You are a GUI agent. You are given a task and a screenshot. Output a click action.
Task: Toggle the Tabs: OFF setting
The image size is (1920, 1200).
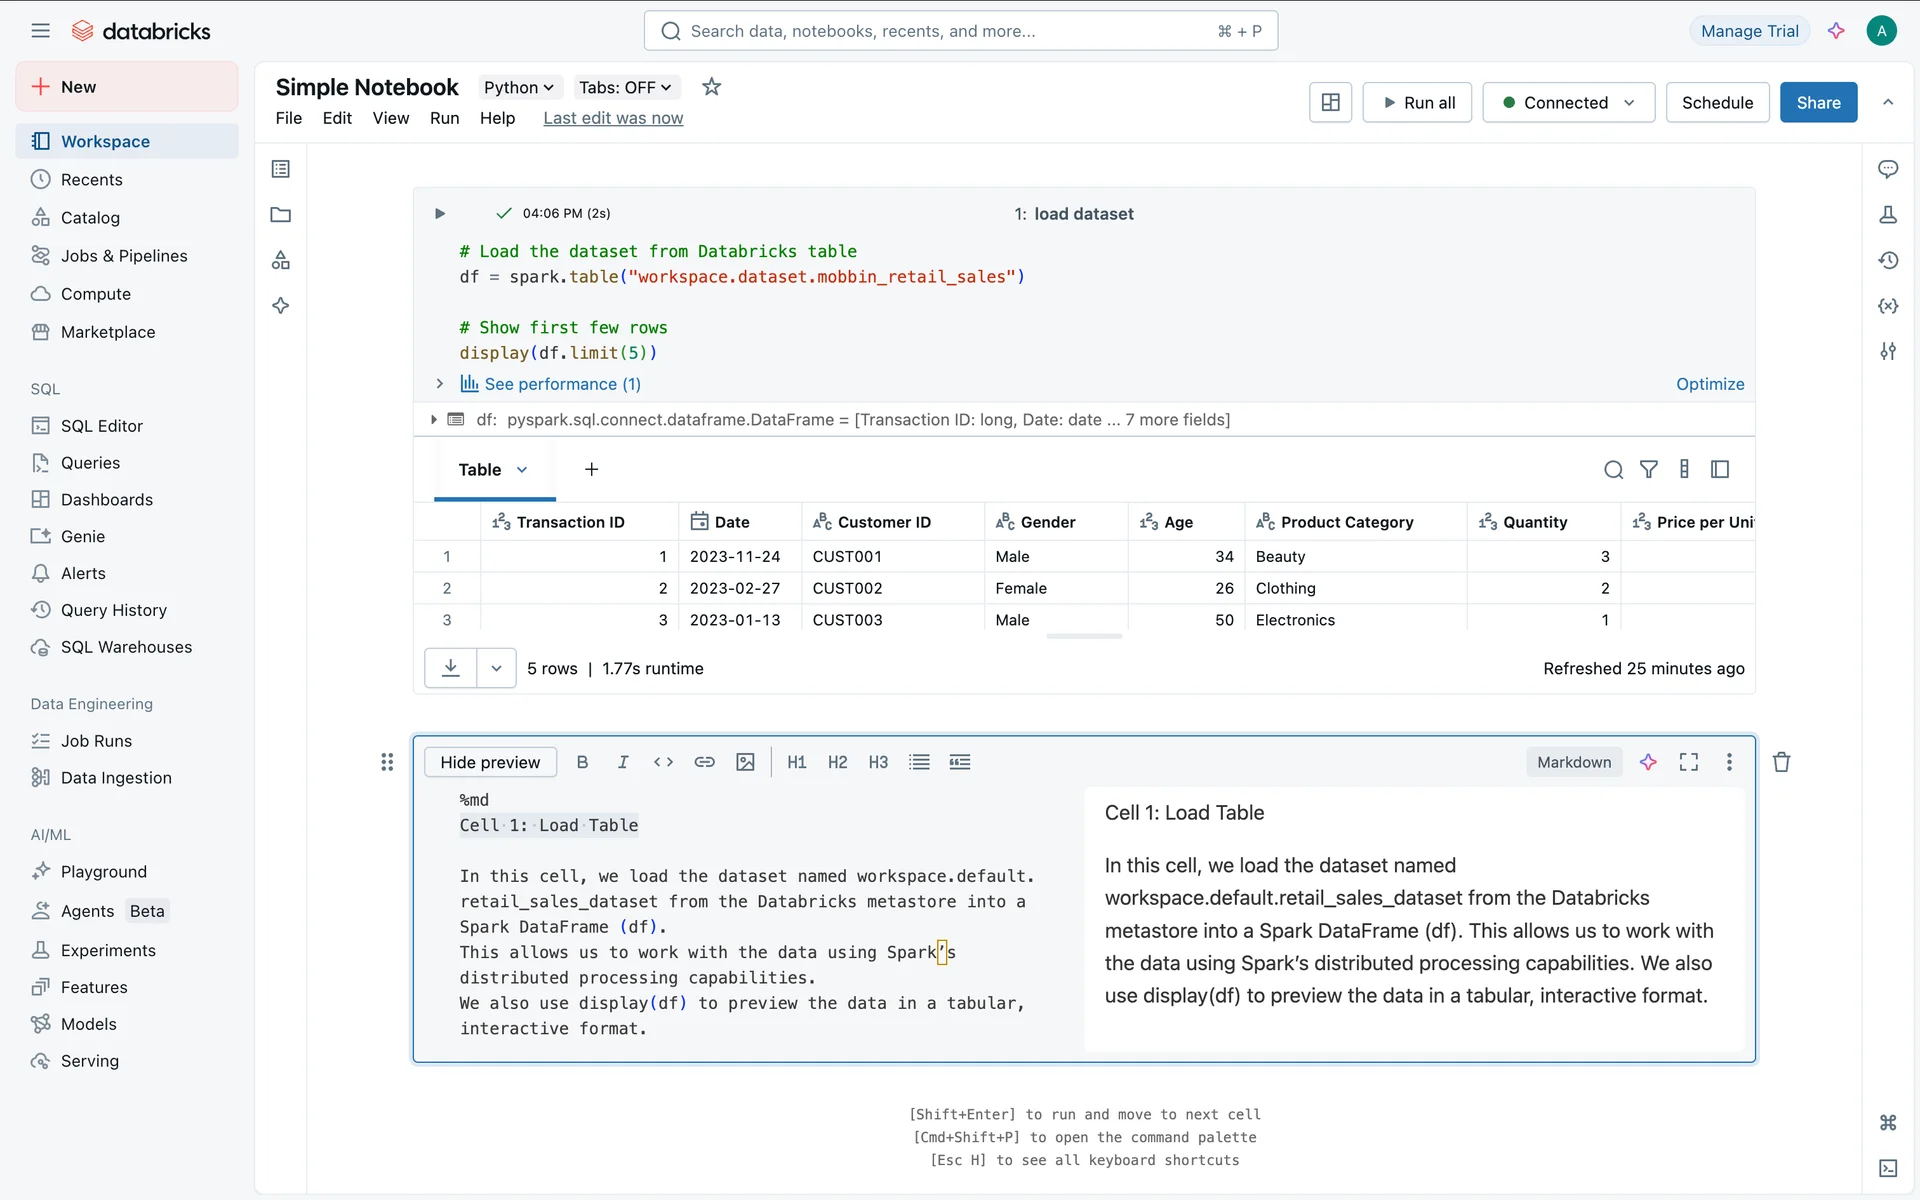[625, 87]
